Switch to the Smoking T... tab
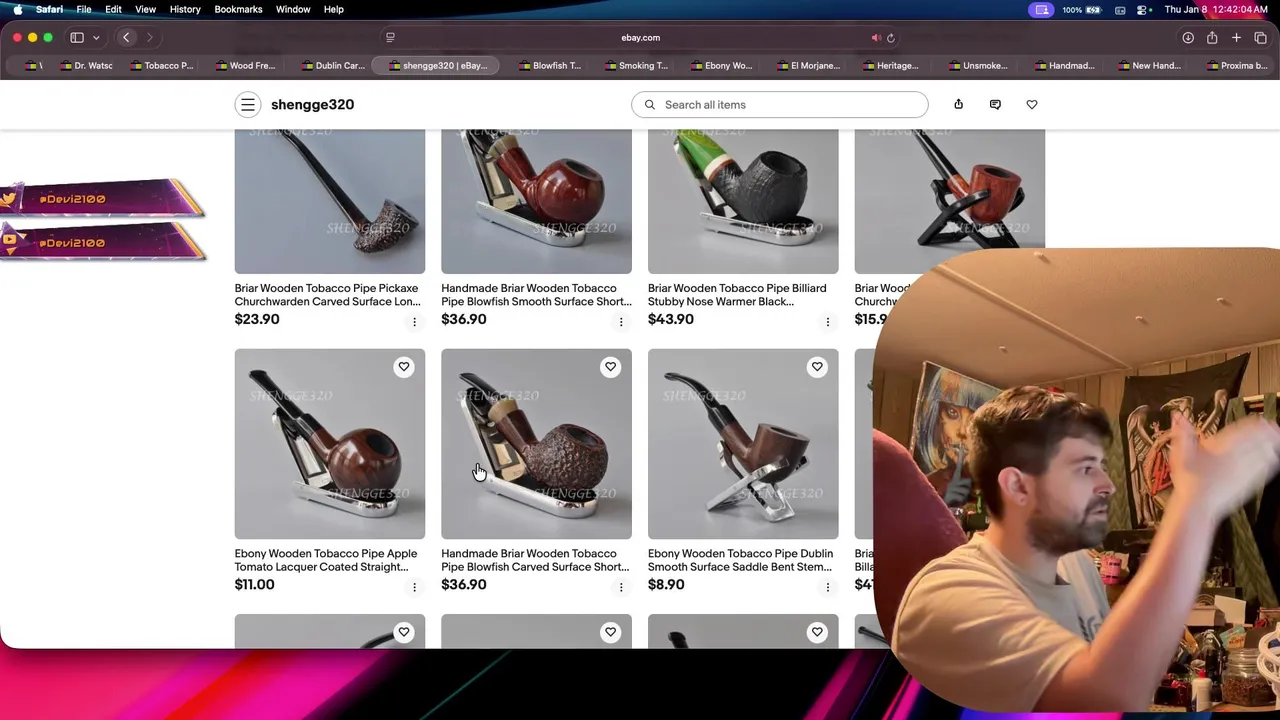The height and width of the screenshot is (720, 1280). tap(635, 66)
